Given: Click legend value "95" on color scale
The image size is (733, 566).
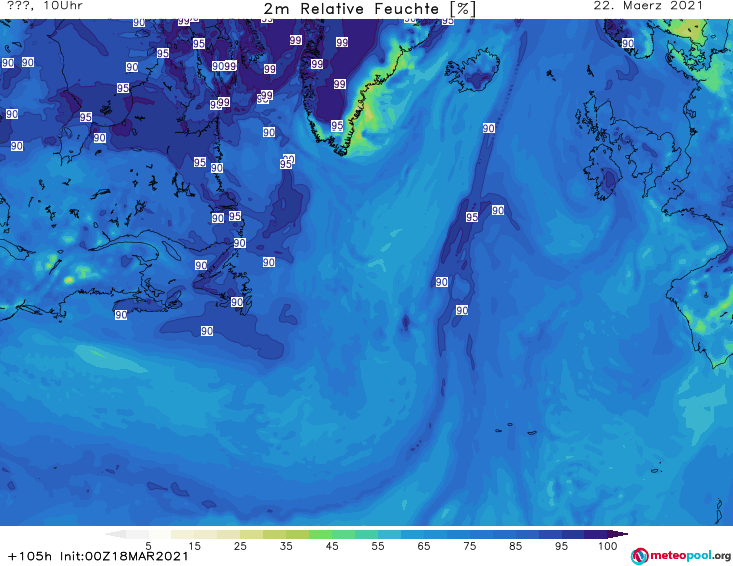Looking at the screenshot, I should pos(561,546).
